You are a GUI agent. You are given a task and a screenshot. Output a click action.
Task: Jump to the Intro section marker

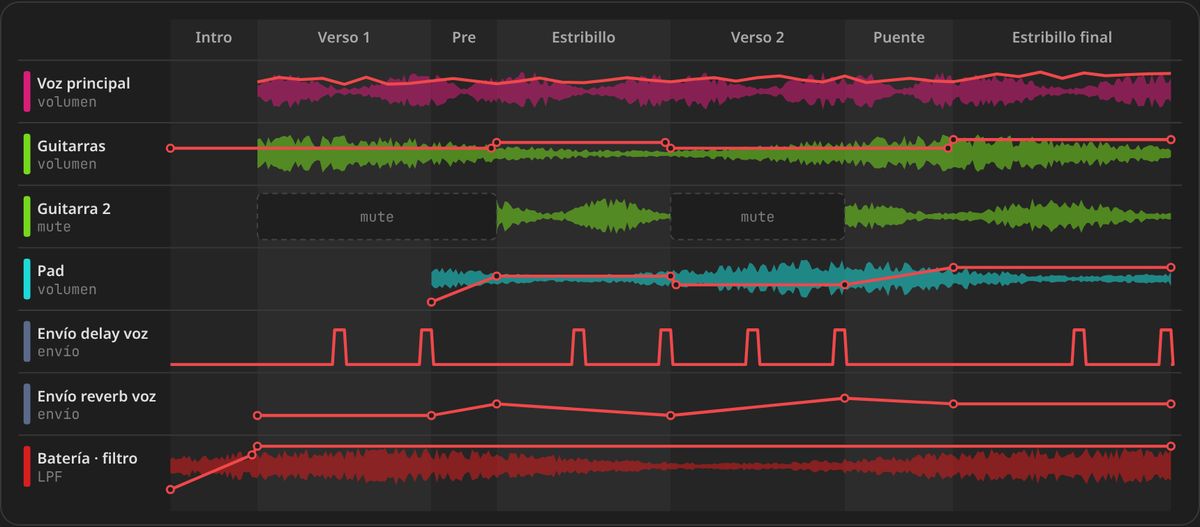coord(213,37)
